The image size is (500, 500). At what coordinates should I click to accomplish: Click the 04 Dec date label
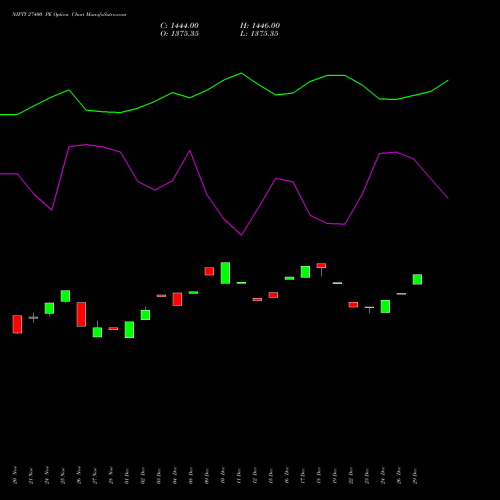click(x=175, y=475)
